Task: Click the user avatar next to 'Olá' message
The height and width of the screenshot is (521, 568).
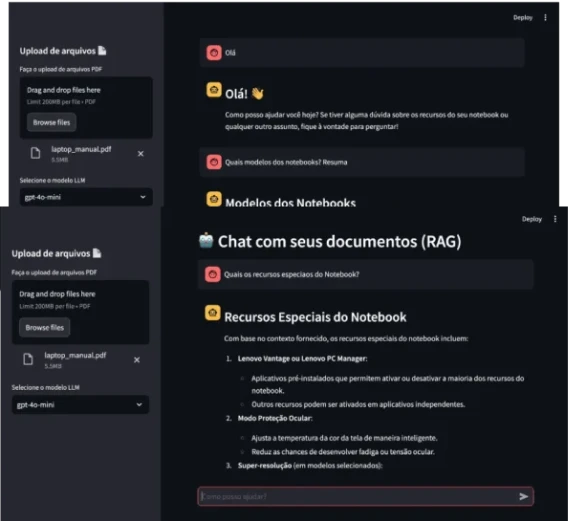Action: 214,53
